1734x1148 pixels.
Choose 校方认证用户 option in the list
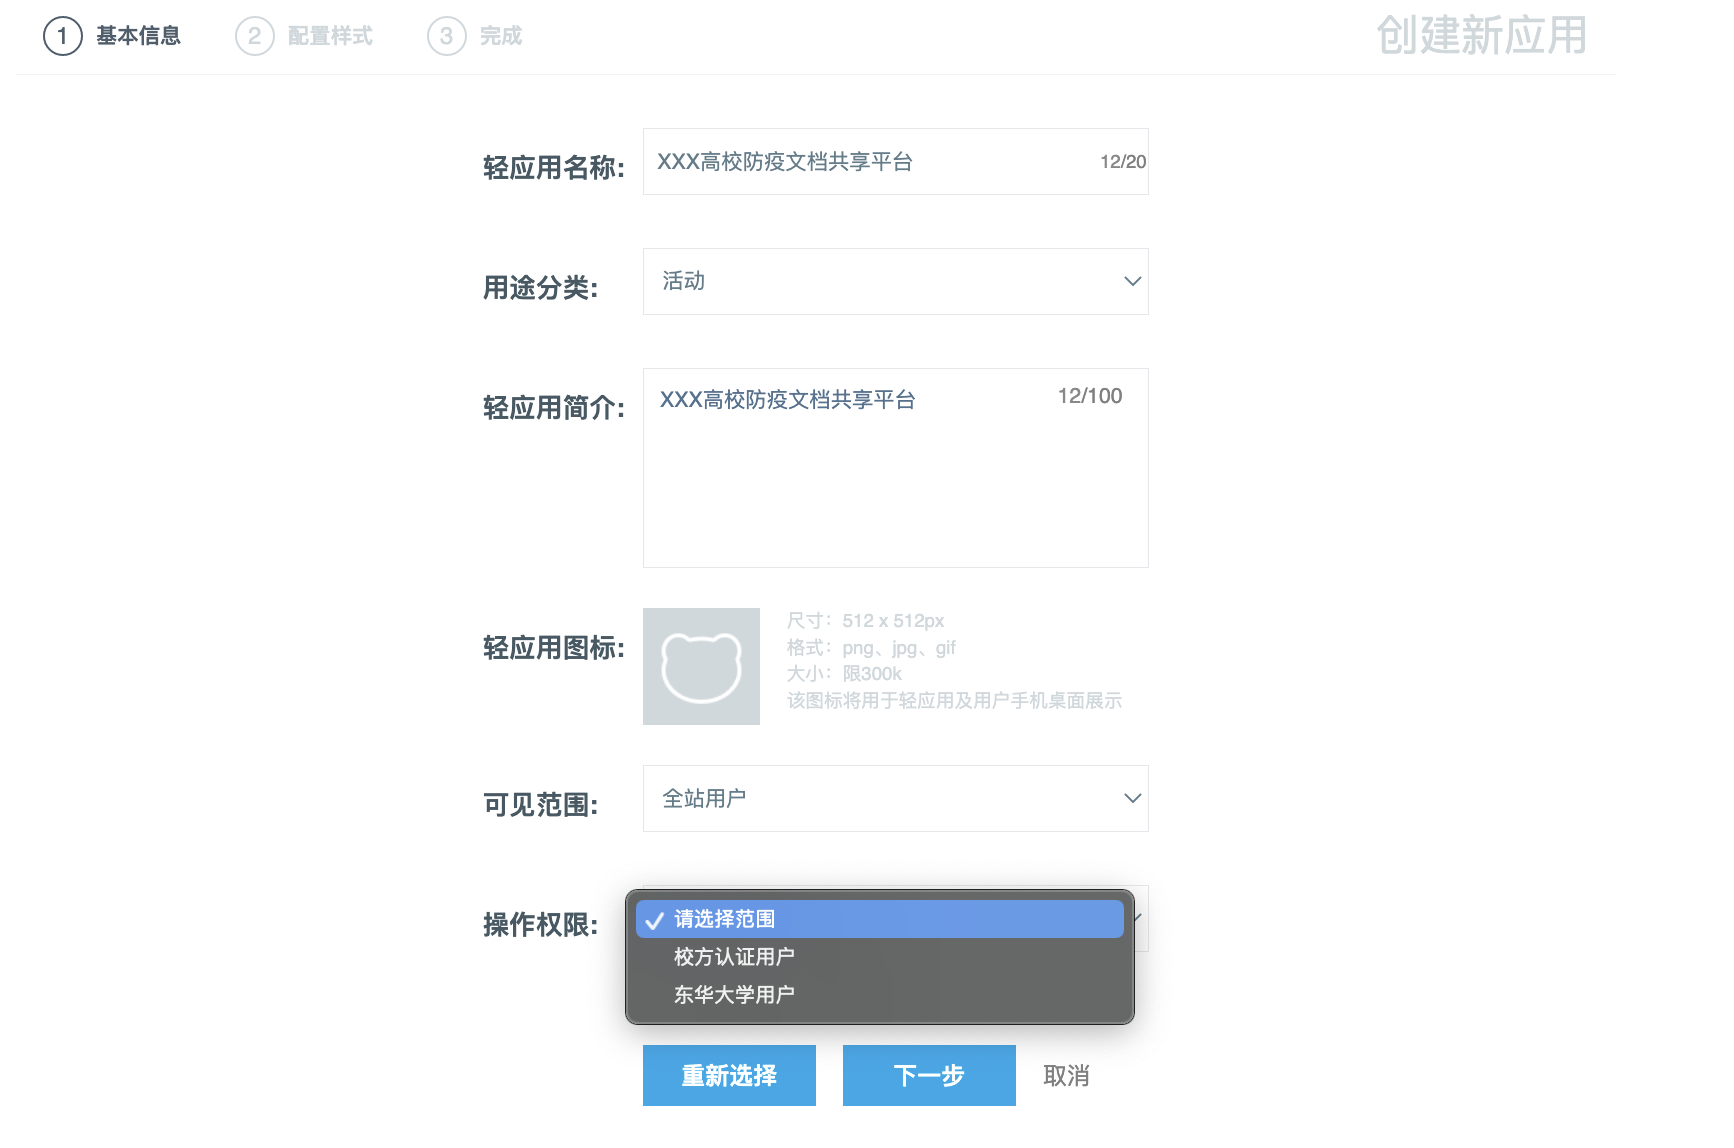(879, 957)
